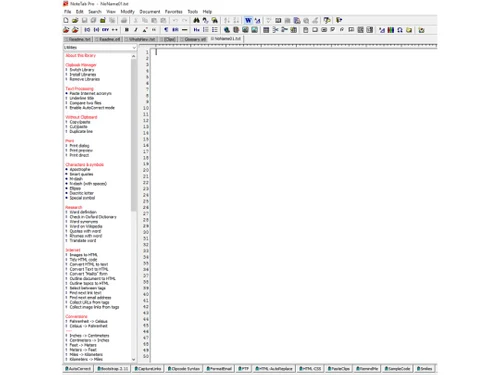
Task: Click the insert image picture icon
Action: pyautogui.click(x=245, y=30)
